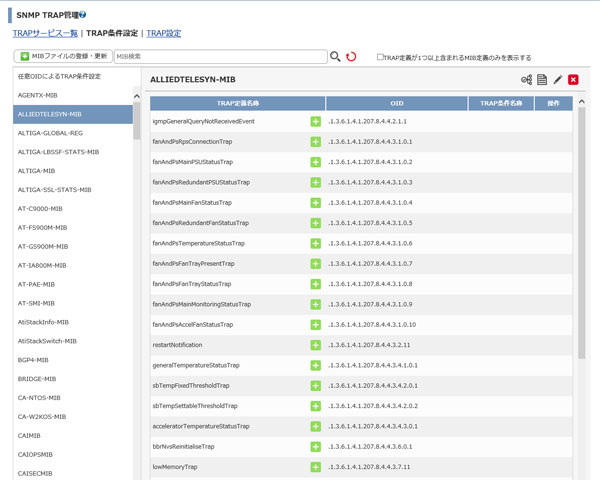The width and height of the screenshot is (600, 480).
Task: Select ALTIGA-MIB in the MIB list
Action: 73,171
